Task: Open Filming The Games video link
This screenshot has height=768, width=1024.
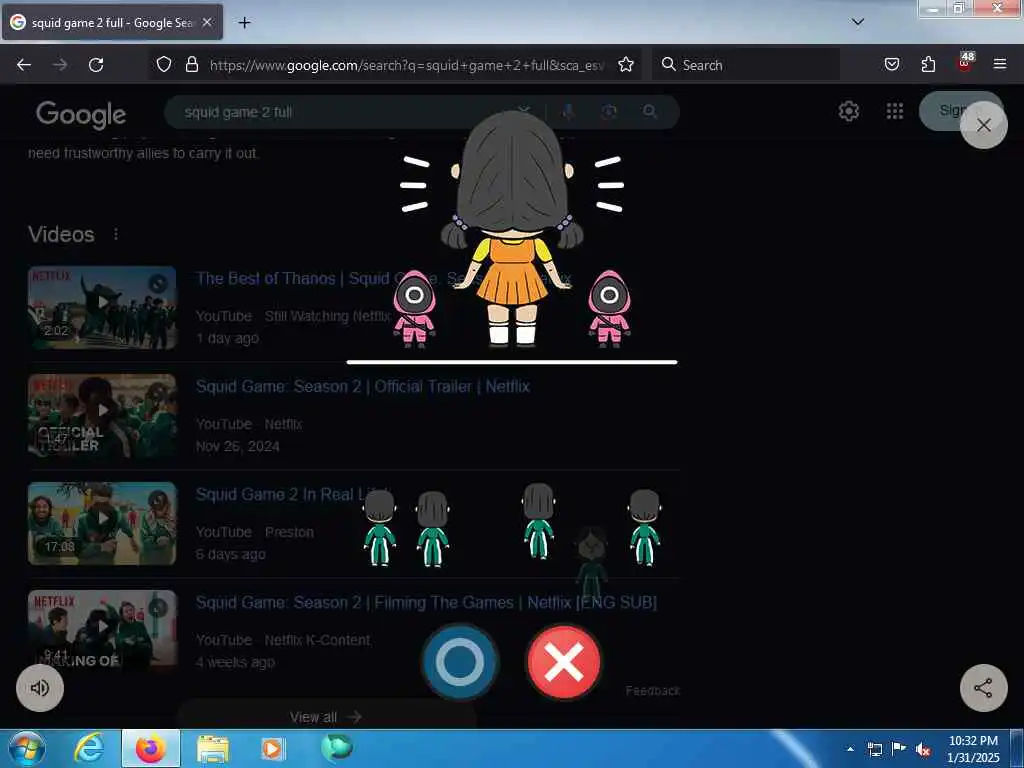Action: [x=426, y=602]
